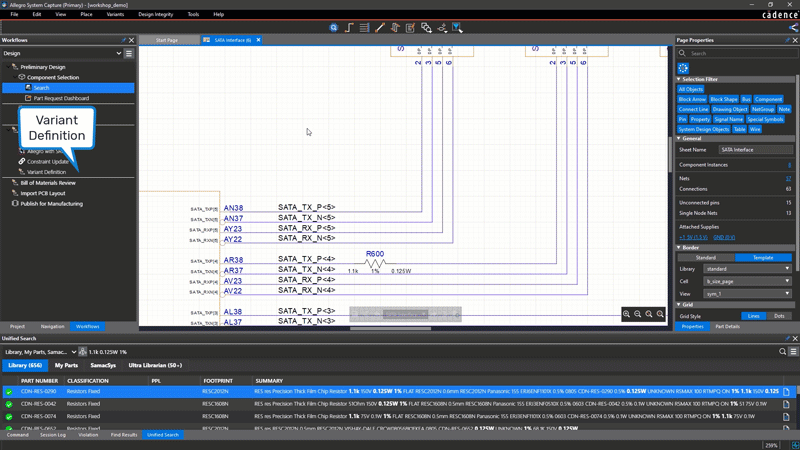Toggle the Pin selection filter
Viewport: 800px width, 450px height.
click(683, 119)
